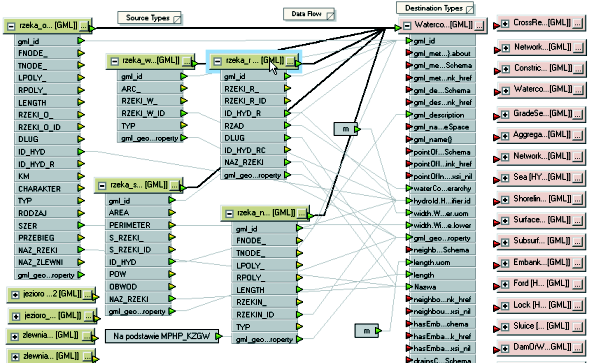Image resolution: width=590 pixels, height=363 pixels.
Task: Collapse the rzeka_s feature type
Action: click(102, 186)
